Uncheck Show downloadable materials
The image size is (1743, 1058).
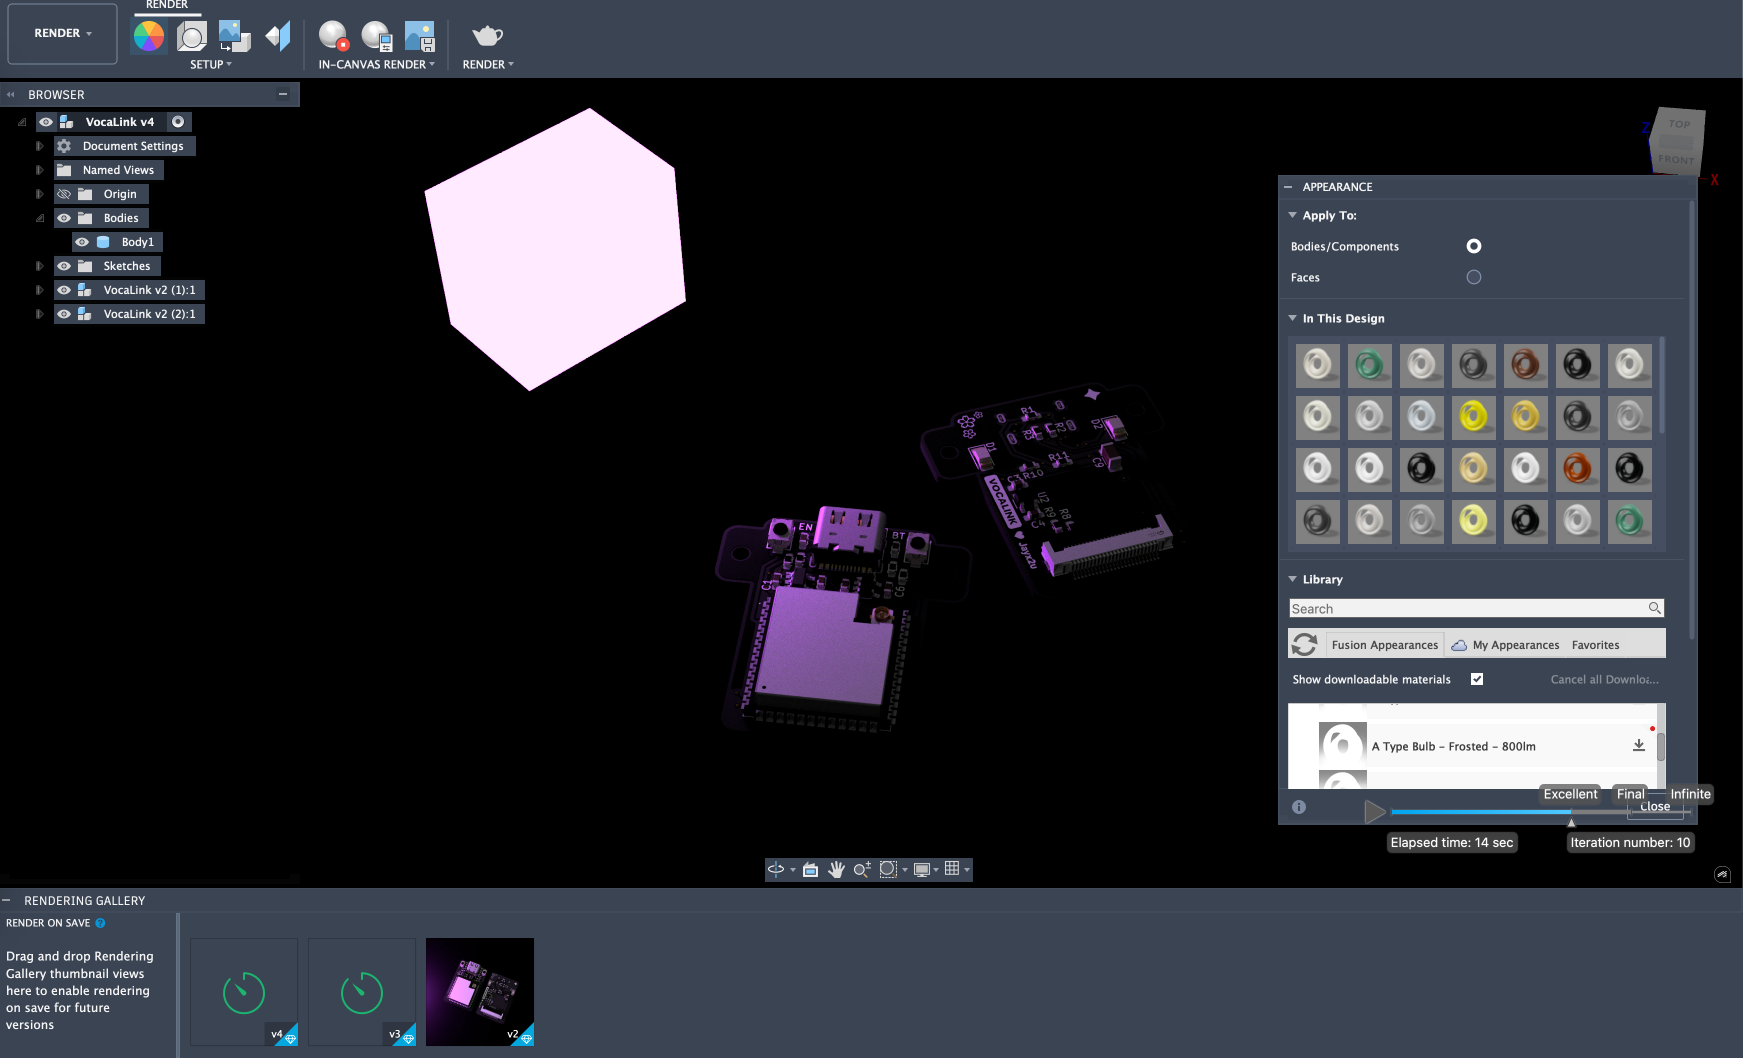point(1477,679)
